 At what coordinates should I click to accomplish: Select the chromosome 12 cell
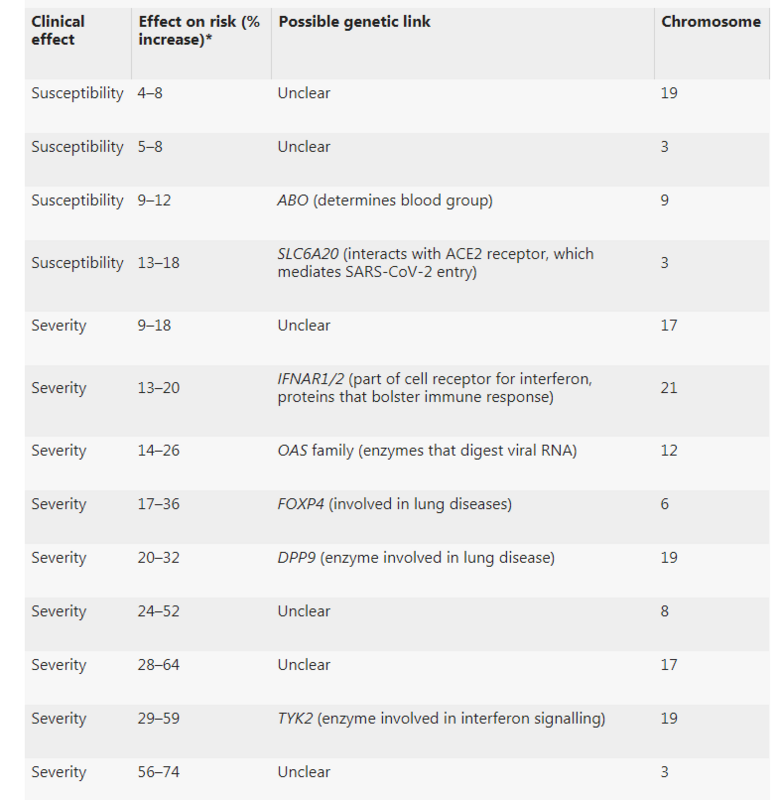669,451
